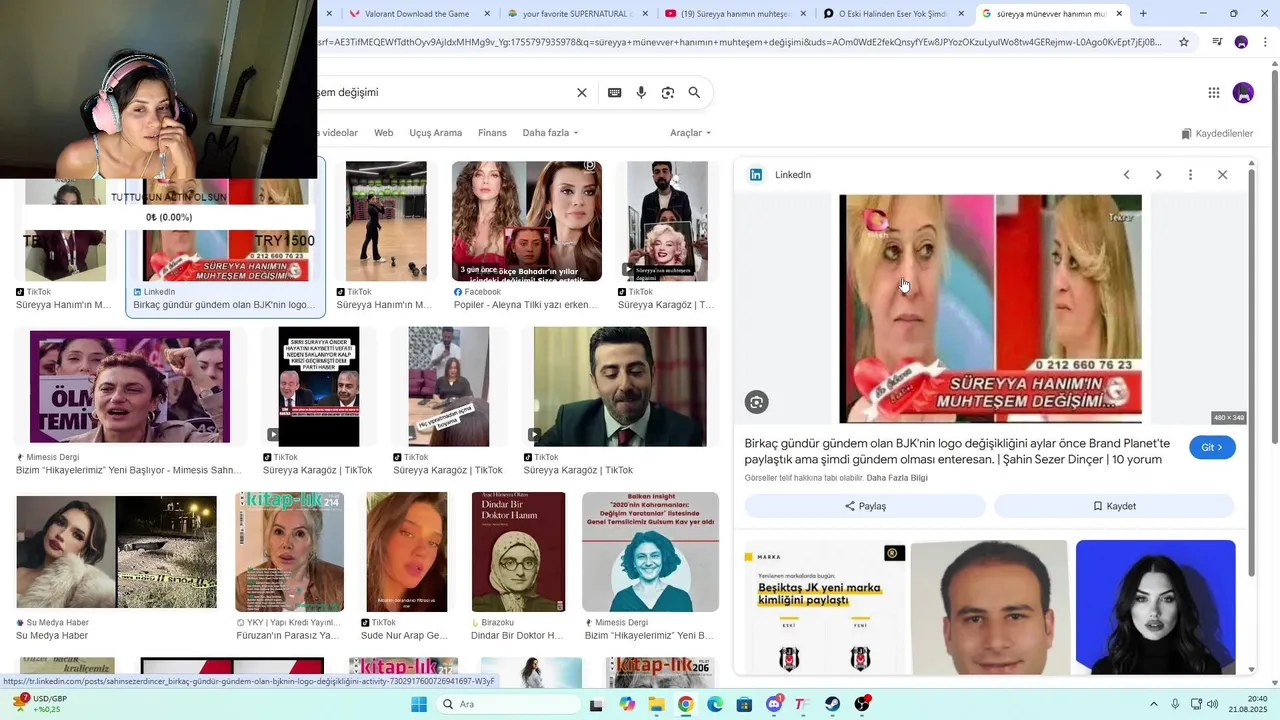Image resolution: width=1280 pixels, height=720 pixels.
Task: Open a new browser tab
Action: click(x=1143, y=14)
